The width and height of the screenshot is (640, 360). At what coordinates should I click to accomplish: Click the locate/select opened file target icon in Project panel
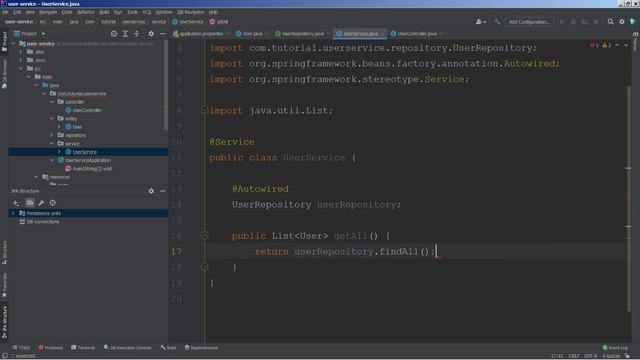114,34
